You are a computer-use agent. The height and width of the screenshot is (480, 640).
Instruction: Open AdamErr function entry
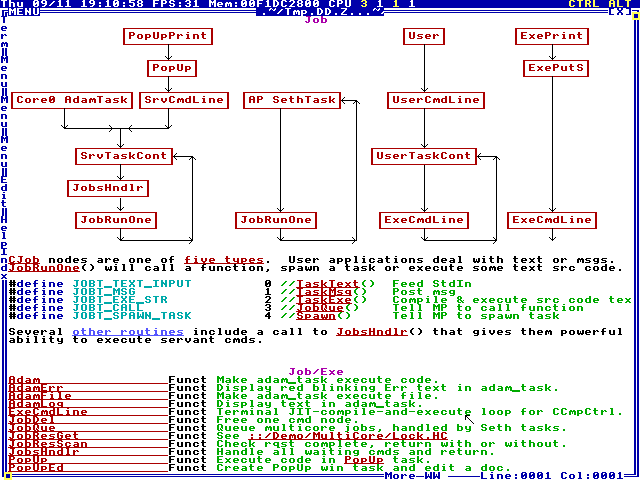[88, 388]
